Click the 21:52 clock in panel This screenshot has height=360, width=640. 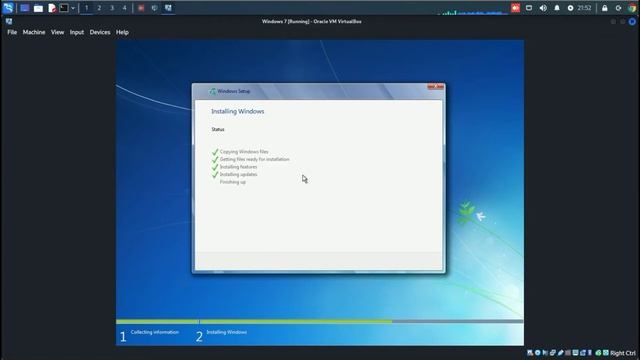[584, 8]
